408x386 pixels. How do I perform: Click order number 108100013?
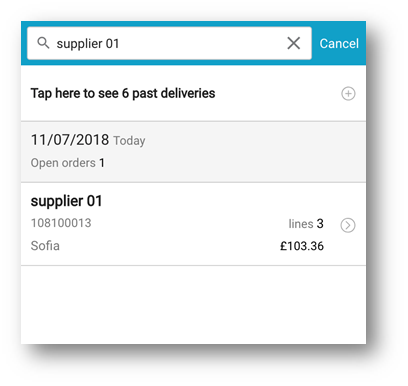coord(61,223)
